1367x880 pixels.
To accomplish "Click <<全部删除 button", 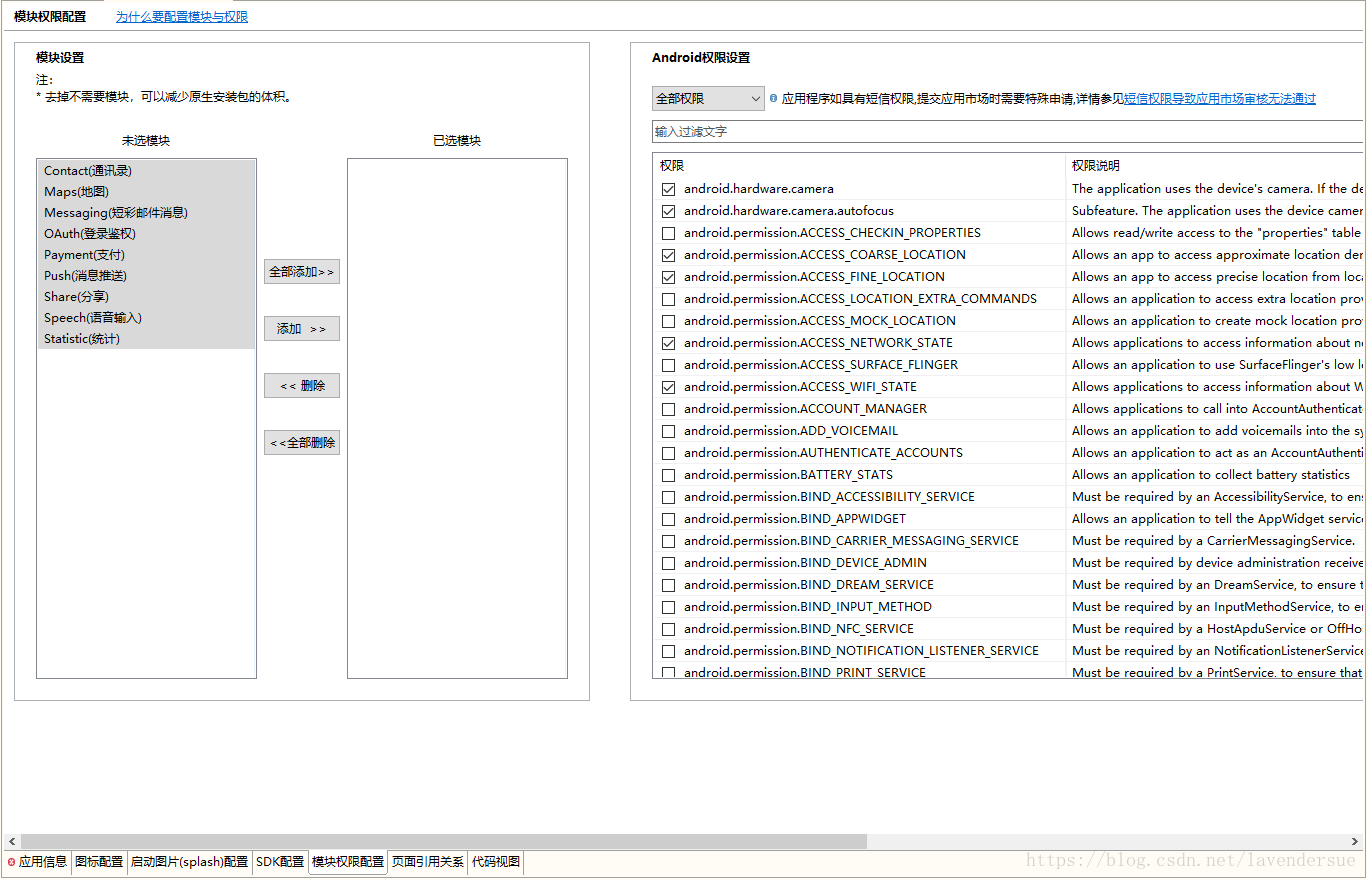I will pyautogui.click(x=302, y=443).
